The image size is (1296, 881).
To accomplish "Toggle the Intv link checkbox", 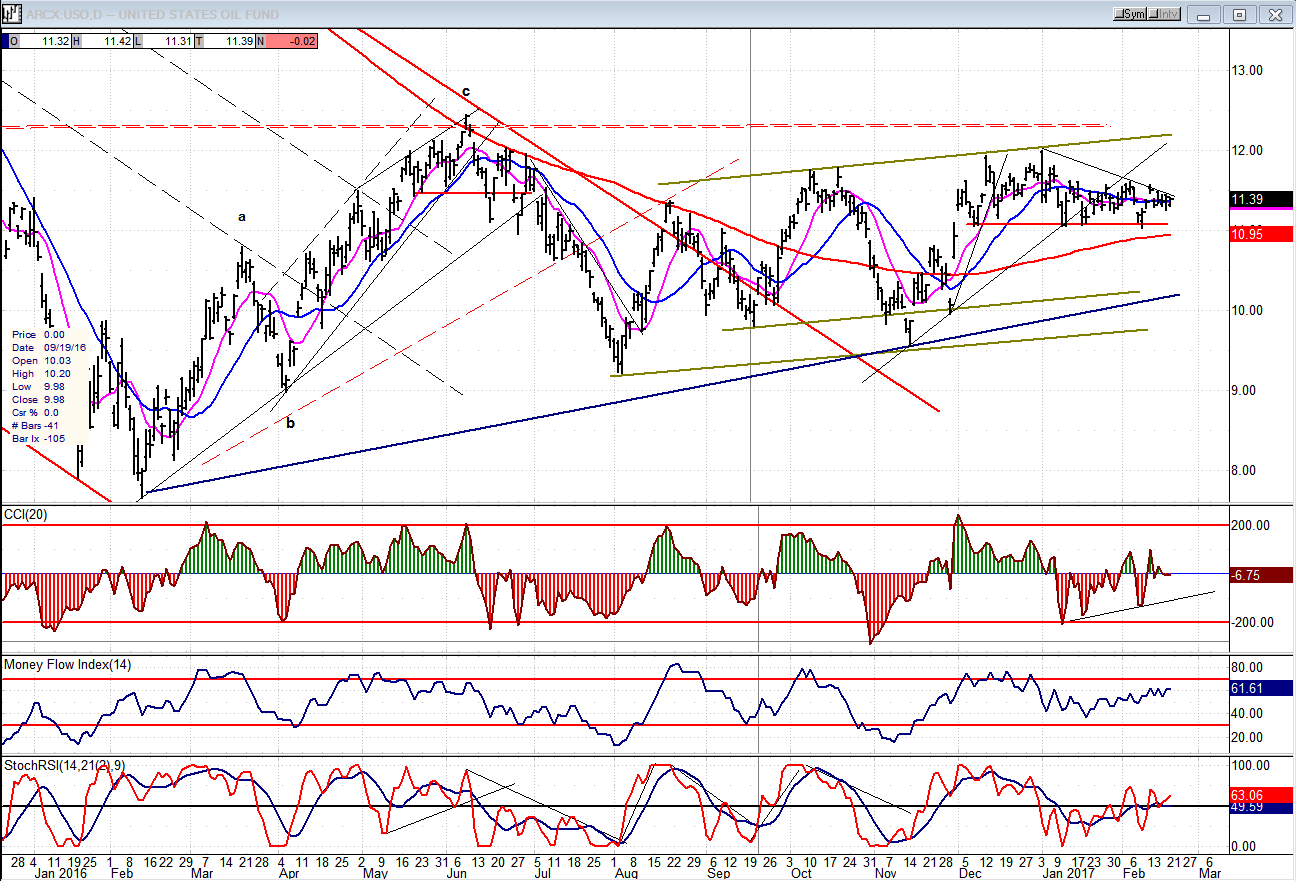I will coord(1165,14).
